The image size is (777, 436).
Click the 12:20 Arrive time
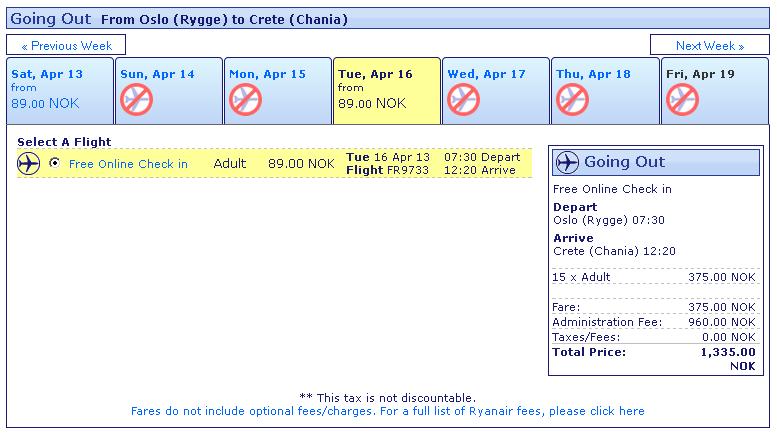pyautogui.click(x=480, y=170)
